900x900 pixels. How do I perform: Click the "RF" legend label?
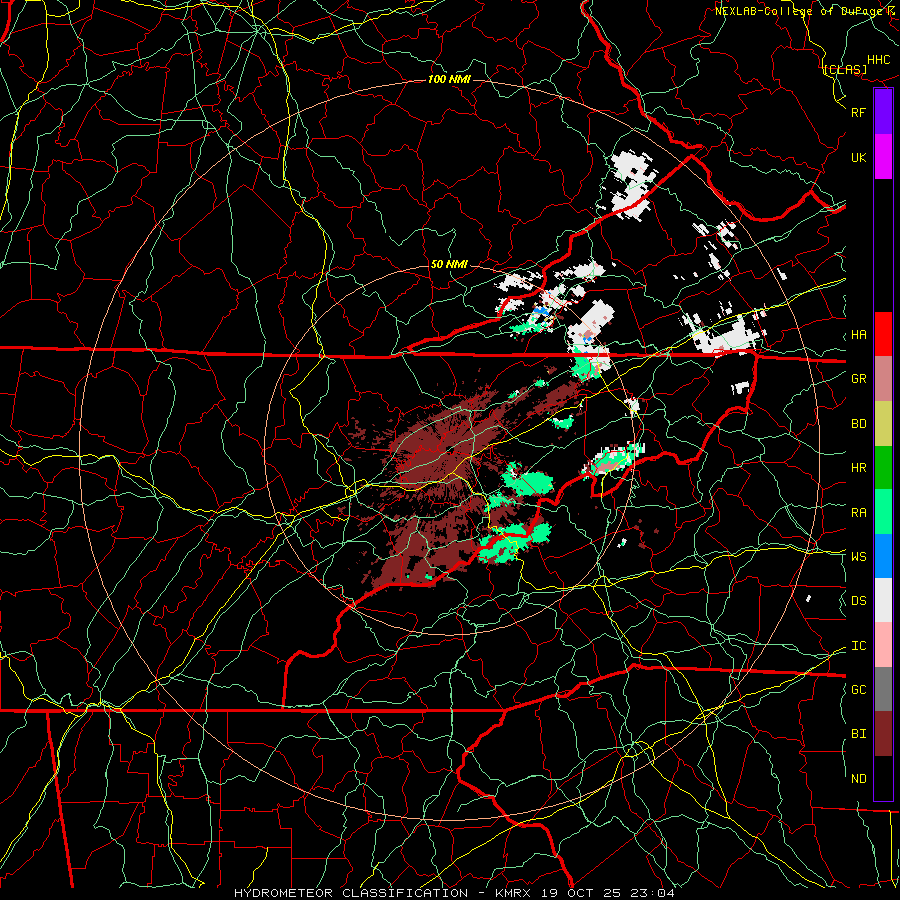(x=858, y=112)
